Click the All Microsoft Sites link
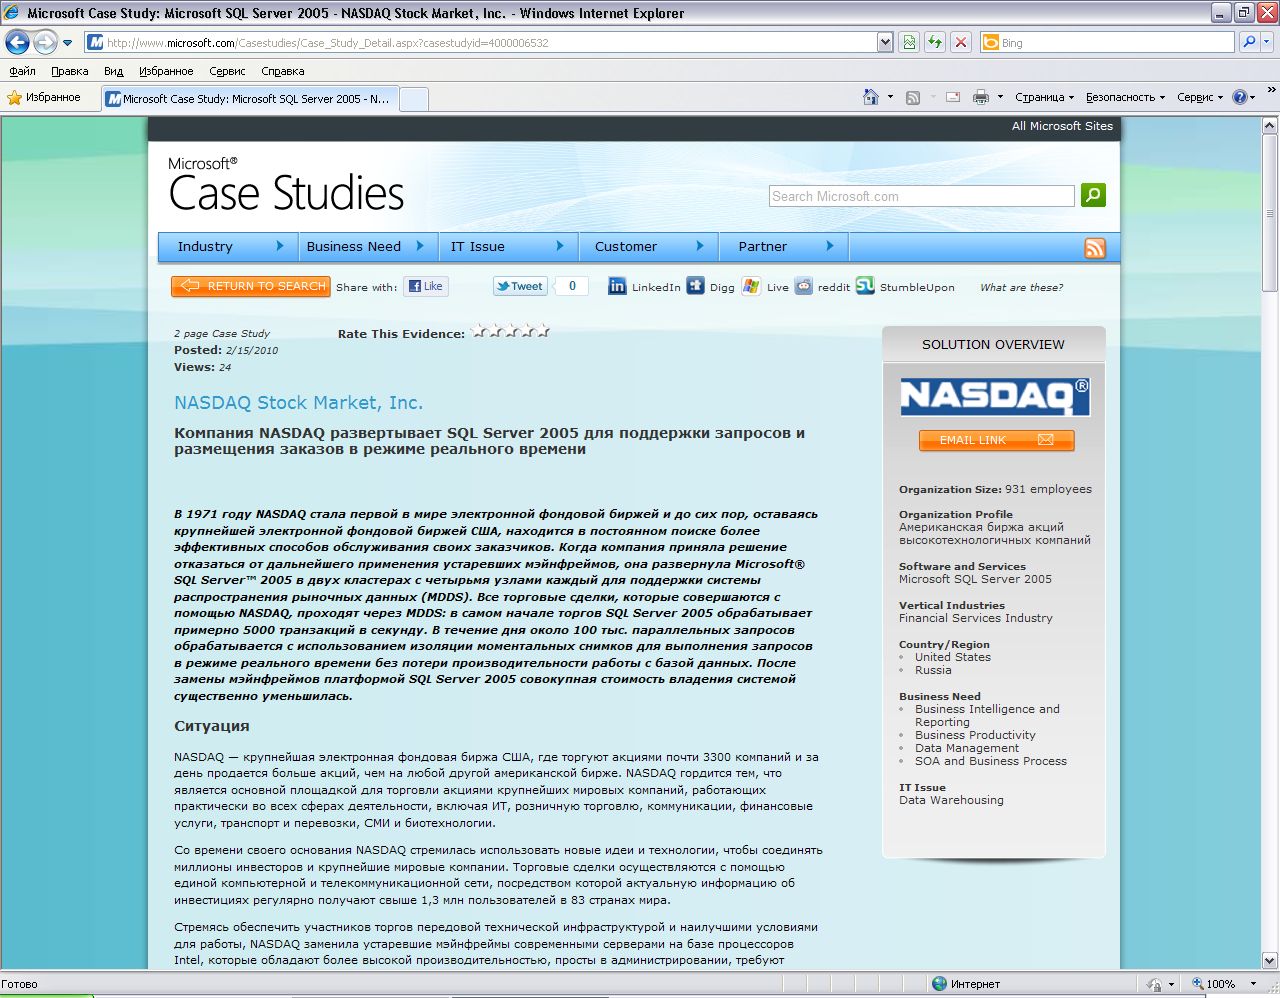The height and width of the screenshot is (998, 1280). click(x=1062, y=126)
